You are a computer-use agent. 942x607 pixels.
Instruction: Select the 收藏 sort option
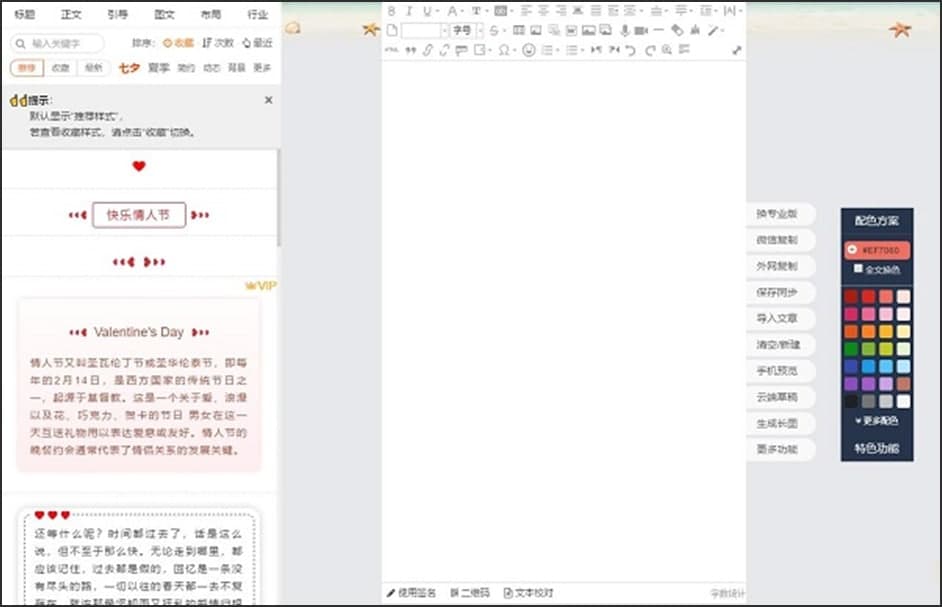click(x=179, y=43)
